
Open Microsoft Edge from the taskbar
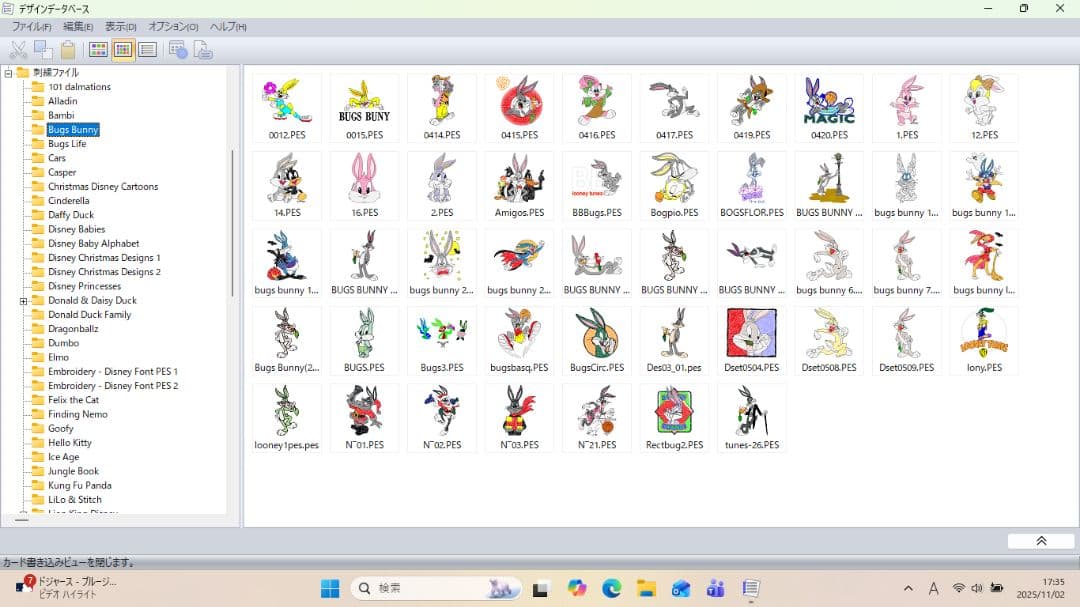click(x=611, y=589)
